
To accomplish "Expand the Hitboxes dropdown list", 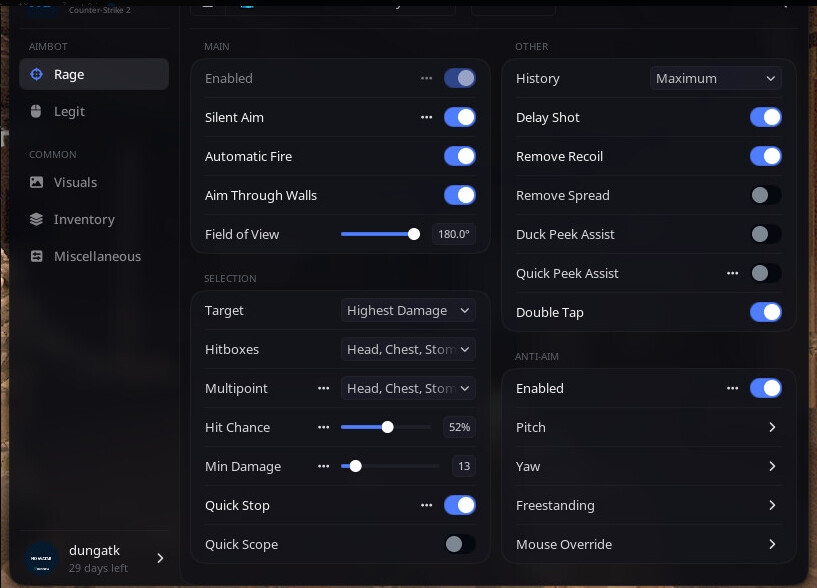I will pyautogui.click(x=408, y=349).
